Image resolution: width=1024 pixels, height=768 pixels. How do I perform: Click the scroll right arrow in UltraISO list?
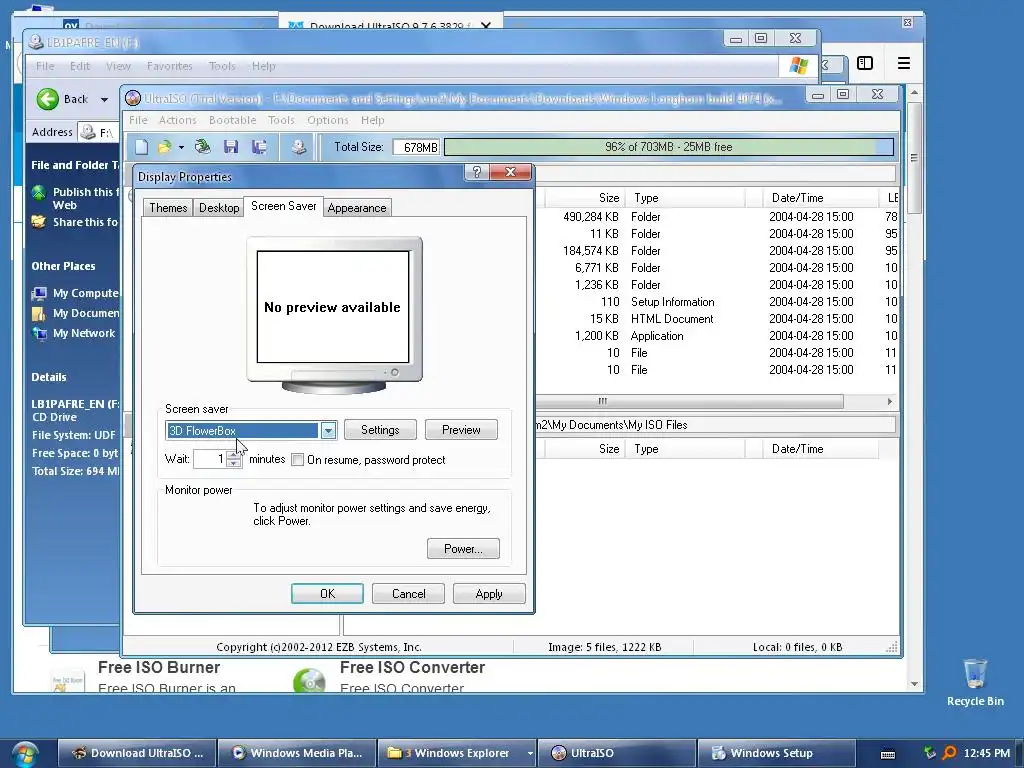click(x=889, y=401)
